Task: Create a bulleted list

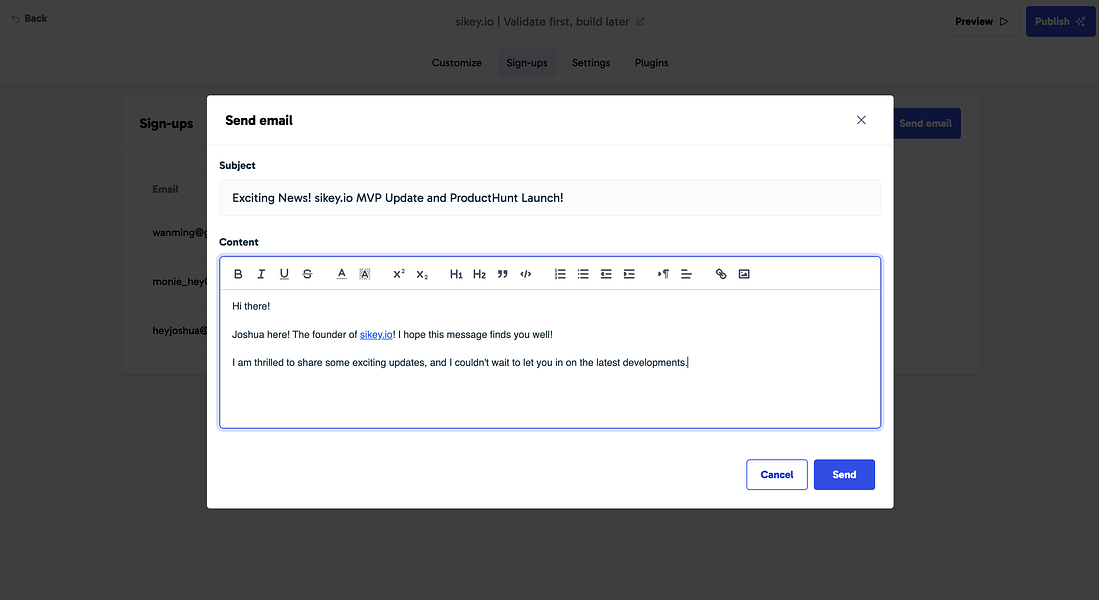Action: [583, 274]
